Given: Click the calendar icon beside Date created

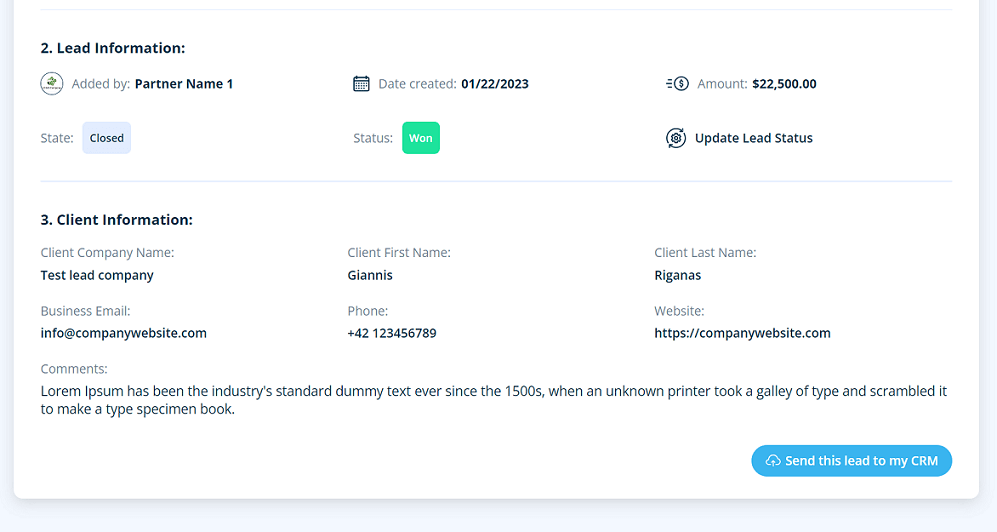Looking at the screenshot, I should [x=362, y=84].
